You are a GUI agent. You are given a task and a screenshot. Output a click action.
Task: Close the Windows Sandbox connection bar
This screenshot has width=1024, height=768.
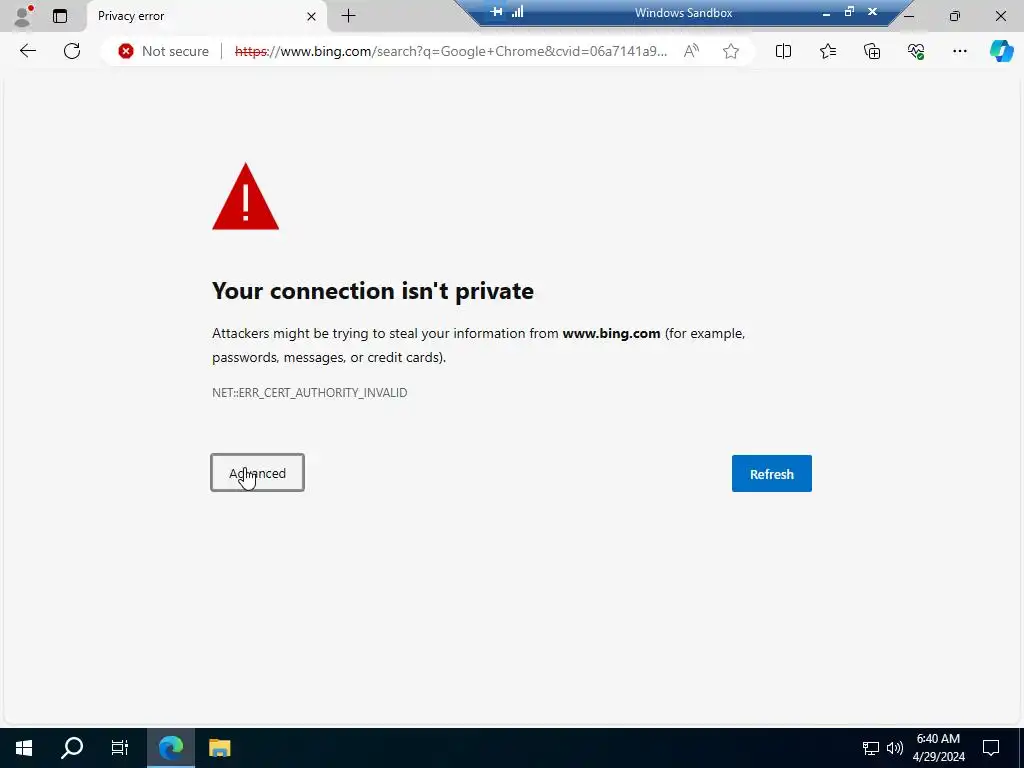pos(872,12)
